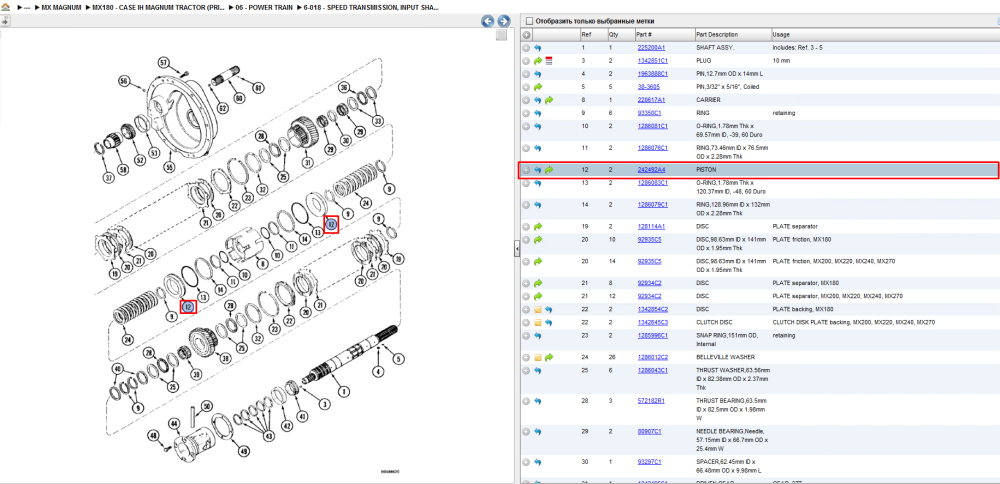Open part number link 93297C1

(x=649, y=462)
